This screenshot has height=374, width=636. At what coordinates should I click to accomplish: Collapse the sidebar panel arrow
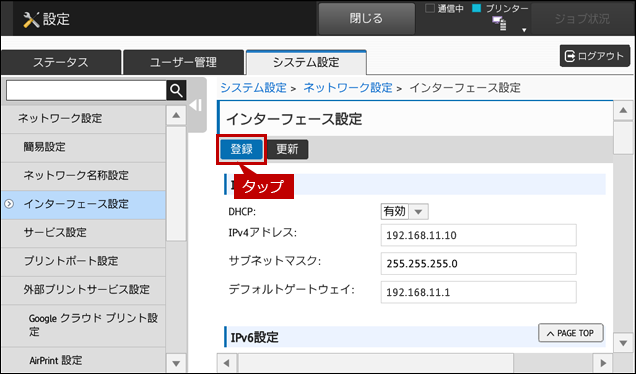pyautogui.click(x=196, y=105)
